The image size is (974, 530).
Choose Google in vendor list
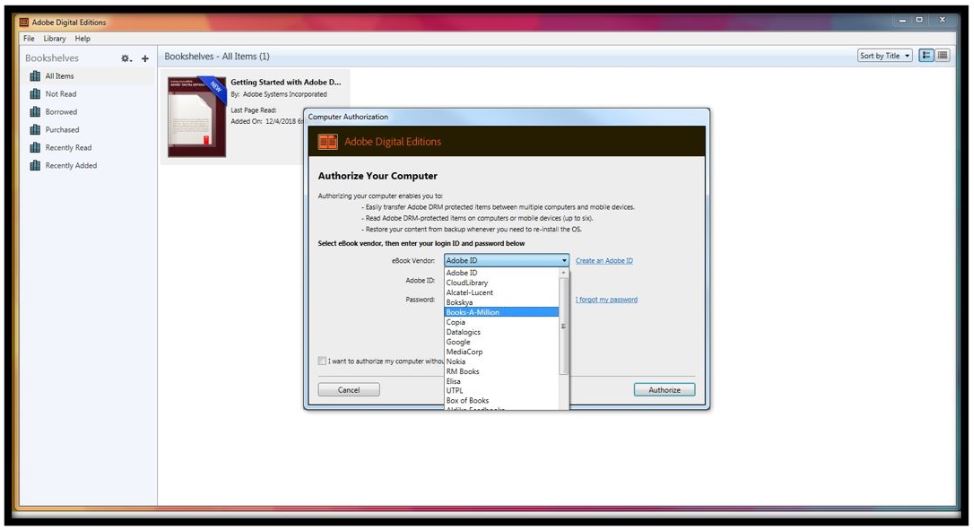(x=502, y=342)
